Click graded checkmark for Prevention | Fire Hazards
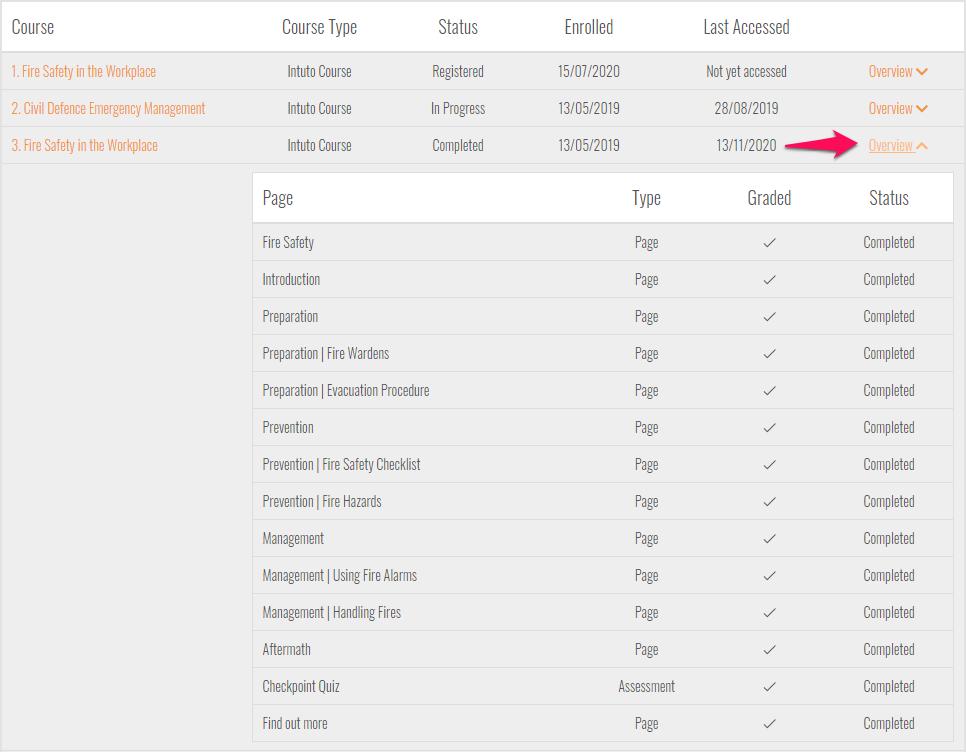Image resolution: width=966 pixels, height=752 pixels. (769, 502)
